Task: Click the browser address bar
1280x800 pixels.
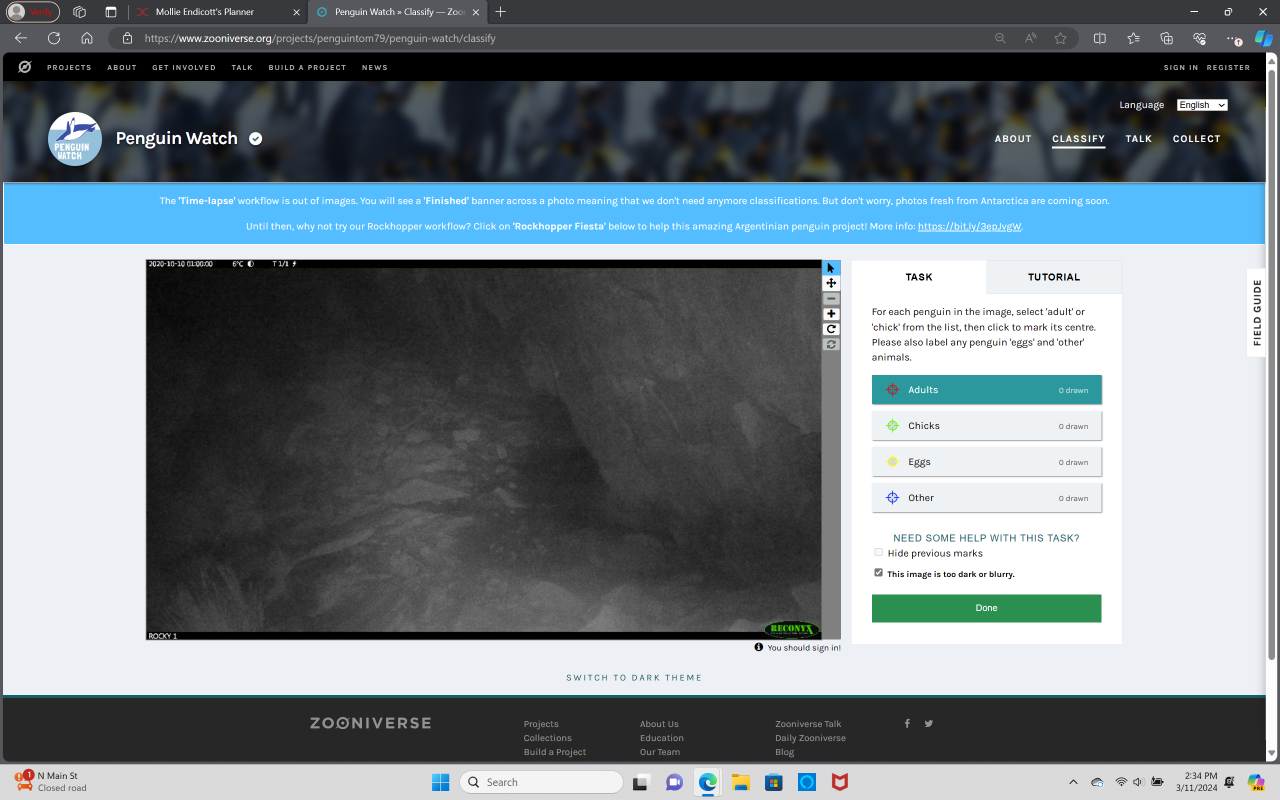Action: [x=560, y=38]
